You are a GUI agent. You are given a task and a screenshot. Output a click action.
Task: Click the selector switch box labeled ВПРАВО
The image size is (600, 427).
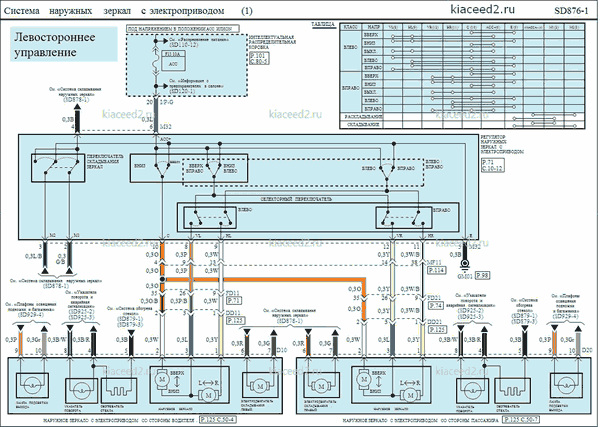coord(404,218)
